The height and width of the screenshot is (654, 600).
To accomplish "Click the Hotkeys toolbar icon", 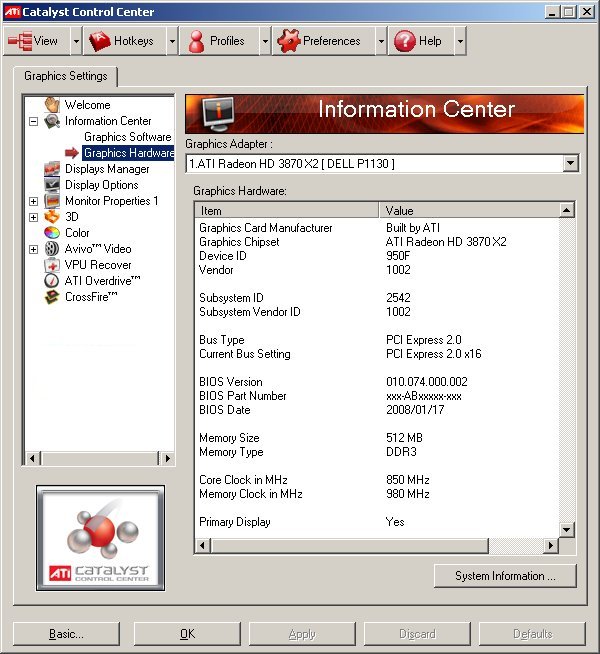I will tap(99, 41).
